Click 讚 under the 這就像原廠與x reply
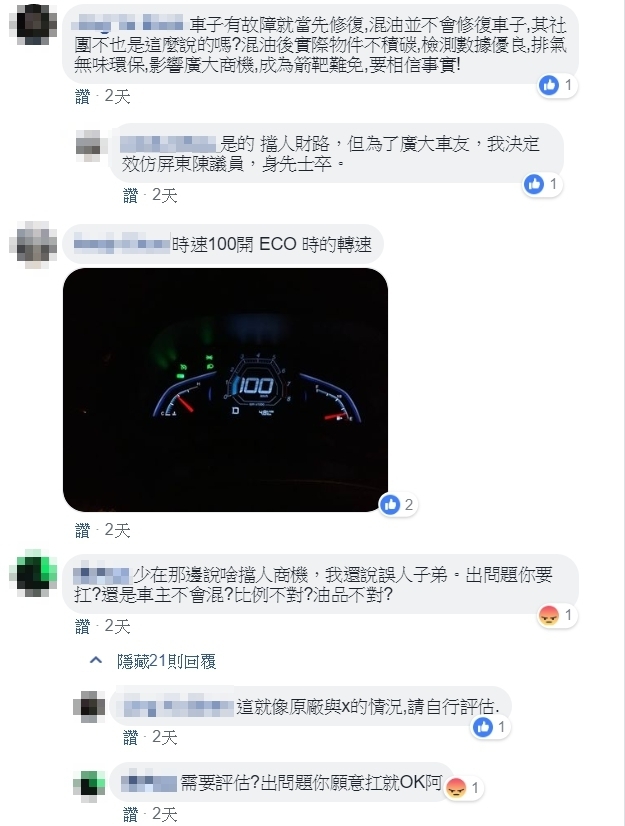The width and height of the screenshot is (625, 826). pos(130,738)
